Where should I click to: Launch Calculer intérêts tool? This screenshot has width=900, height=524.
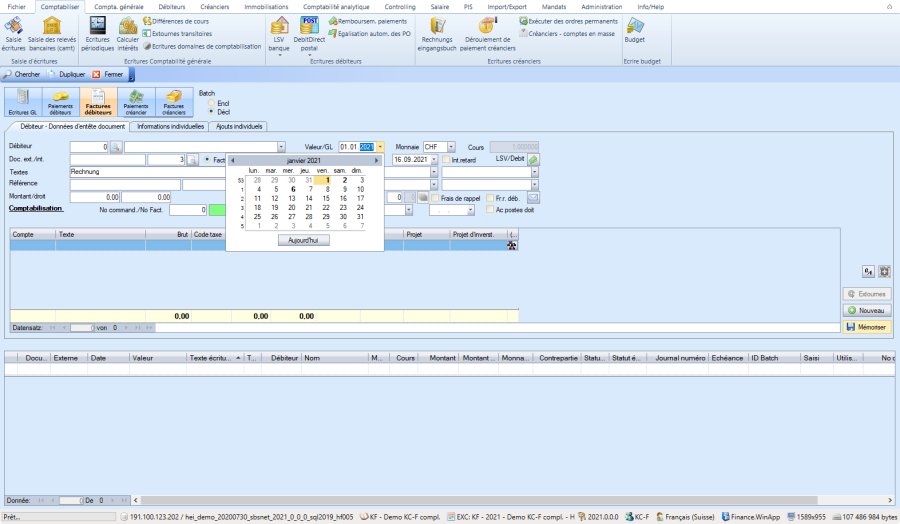(128, 34)
